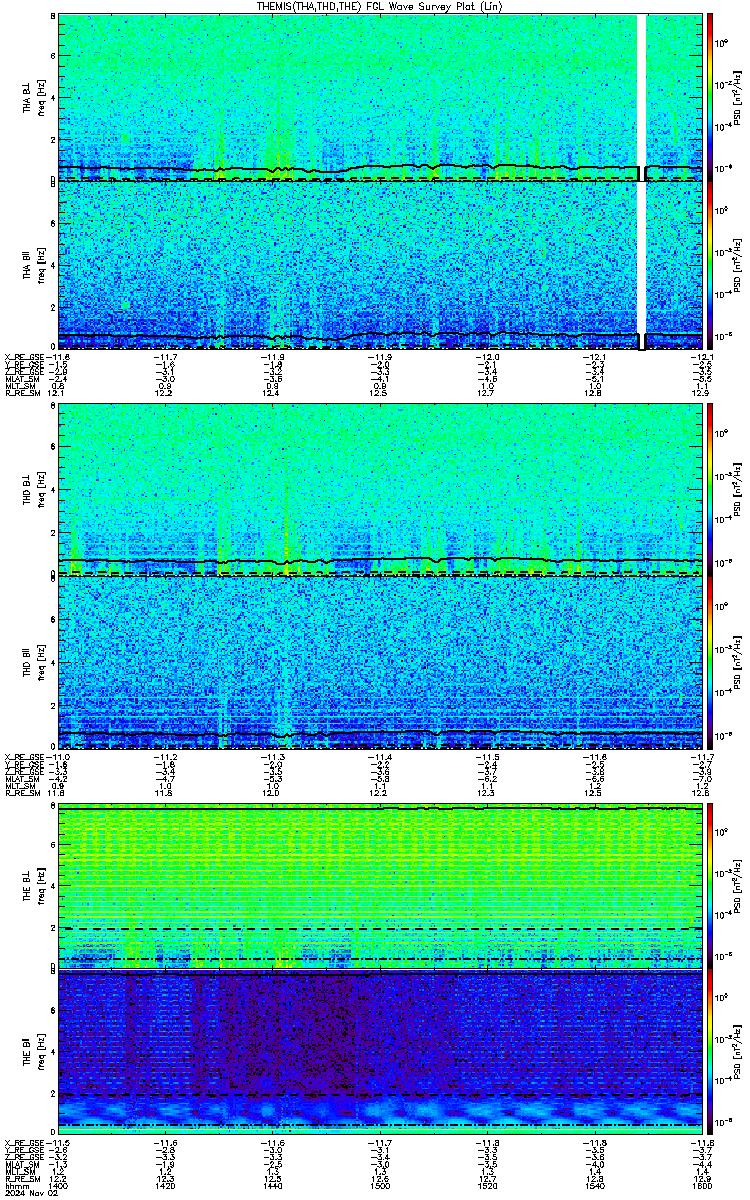This screenshot has height=1200, width=750.
Task: Click the THA BL panel PSD color bar
Action: pos(709,97)
